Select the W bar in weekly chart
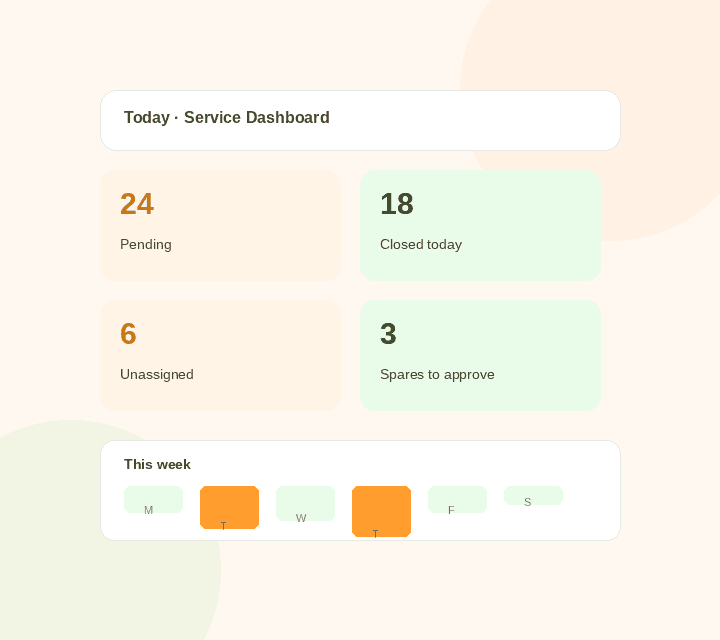720x640 pixels. (305, 504)
